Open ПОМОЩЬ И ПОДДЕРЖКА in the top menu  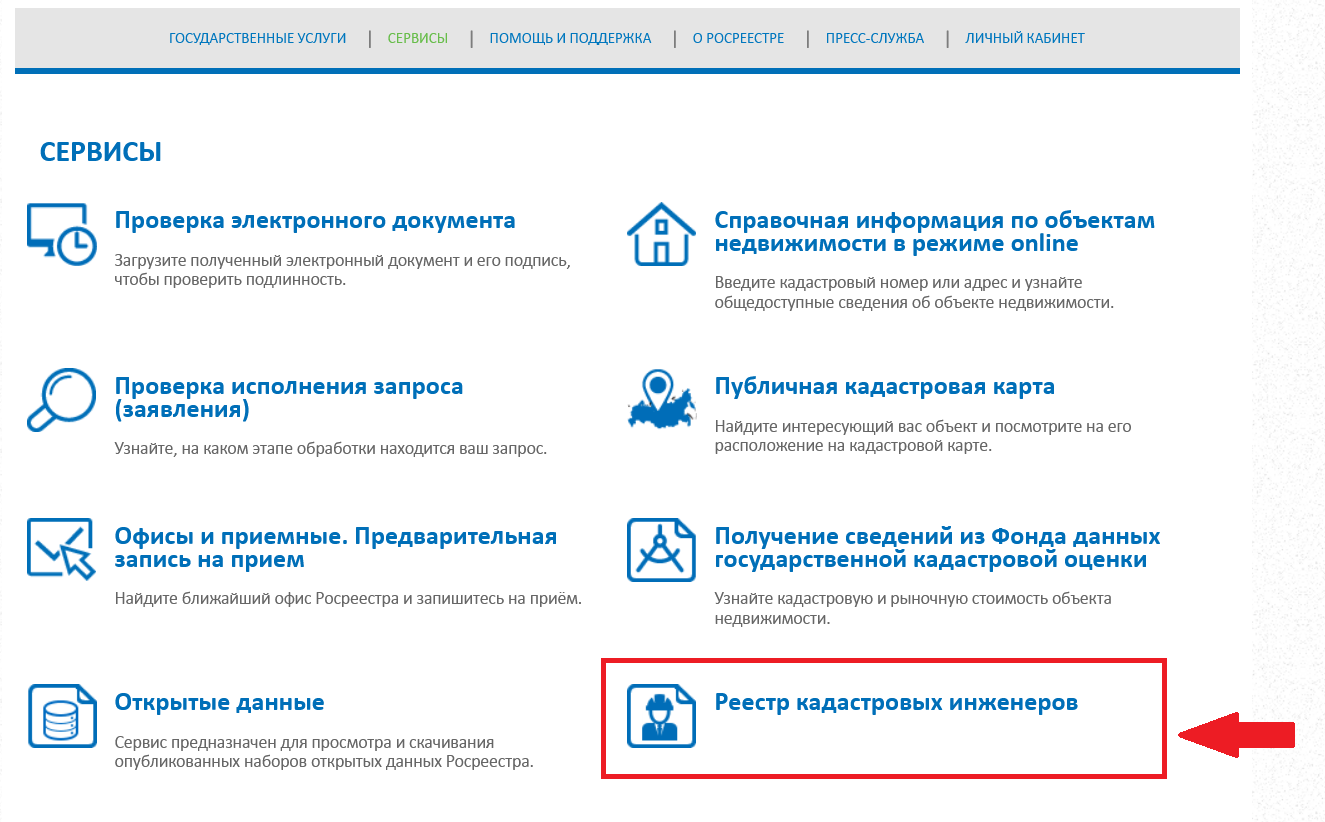[x=570, y=38]
